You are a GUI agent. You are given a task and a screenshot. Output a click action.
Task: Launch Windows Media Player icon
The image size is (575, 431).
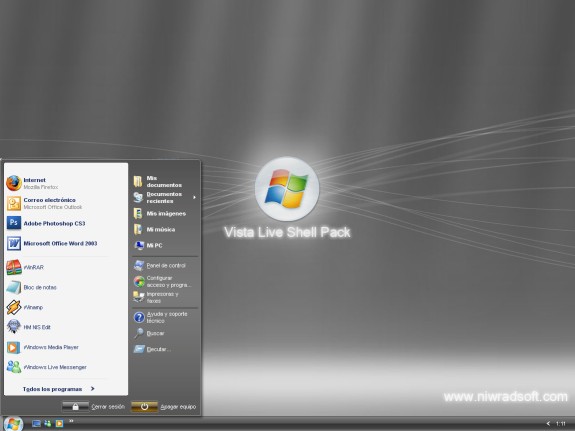(x=14, y=347)
